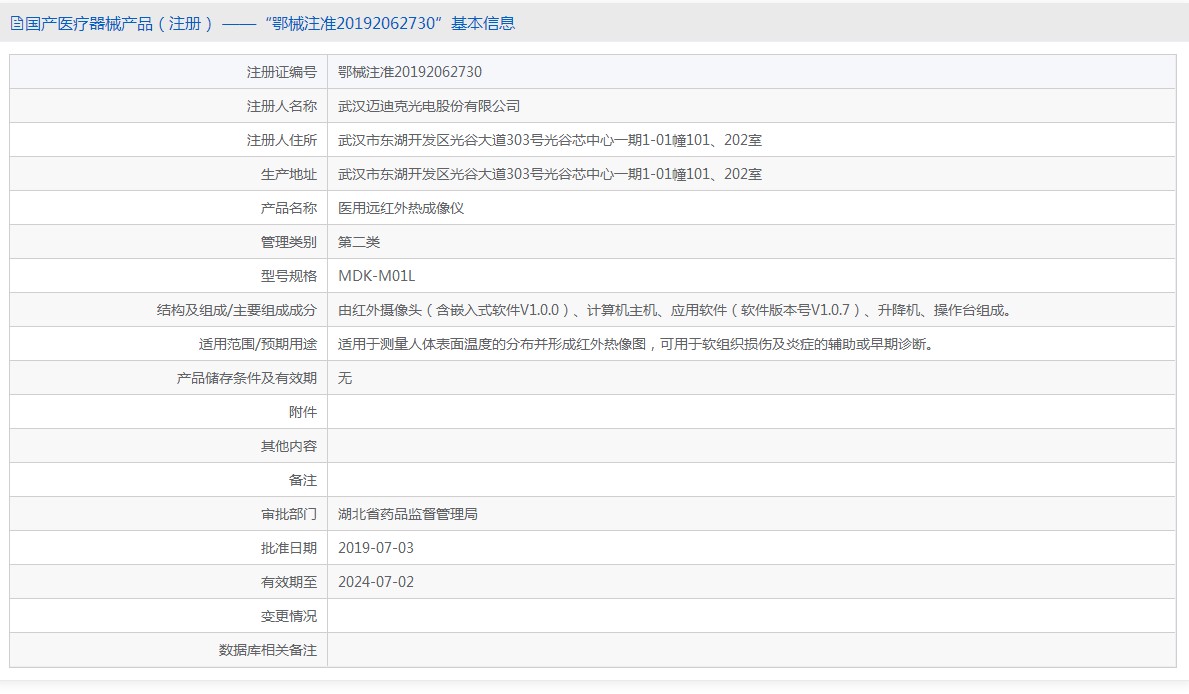Click the product name 医用远红外热成像仪

tap(401, 208)
